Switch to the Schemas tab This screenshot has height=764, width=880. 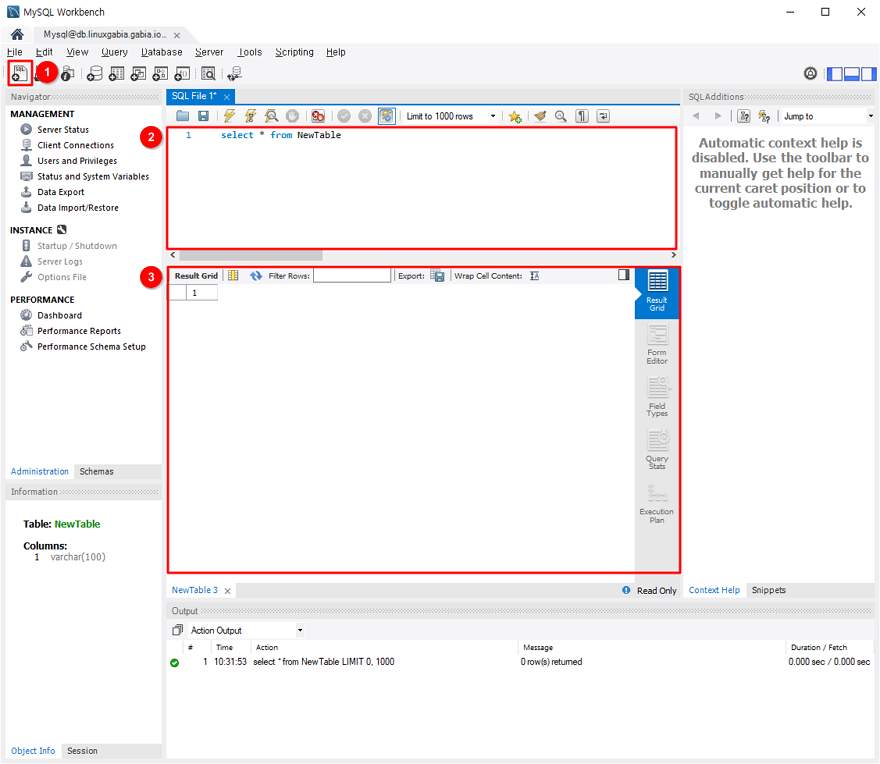point(97,472)
